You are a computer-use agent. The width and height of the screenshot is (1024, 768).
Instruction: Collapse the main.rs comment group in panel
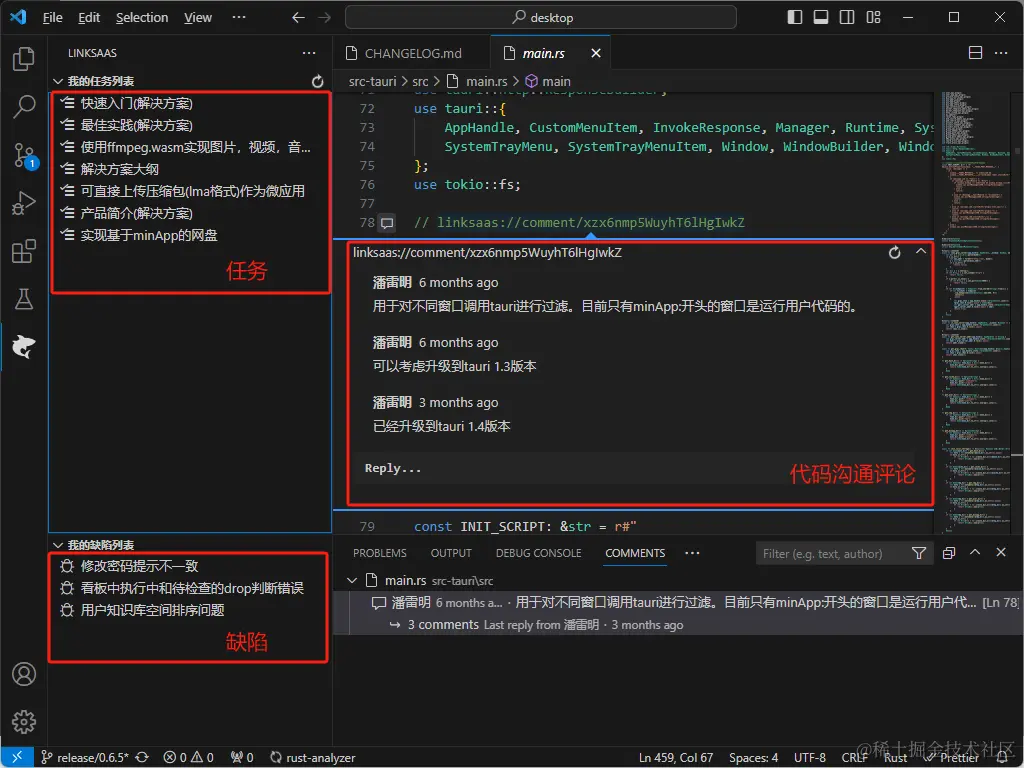click(x=352, y=580)
